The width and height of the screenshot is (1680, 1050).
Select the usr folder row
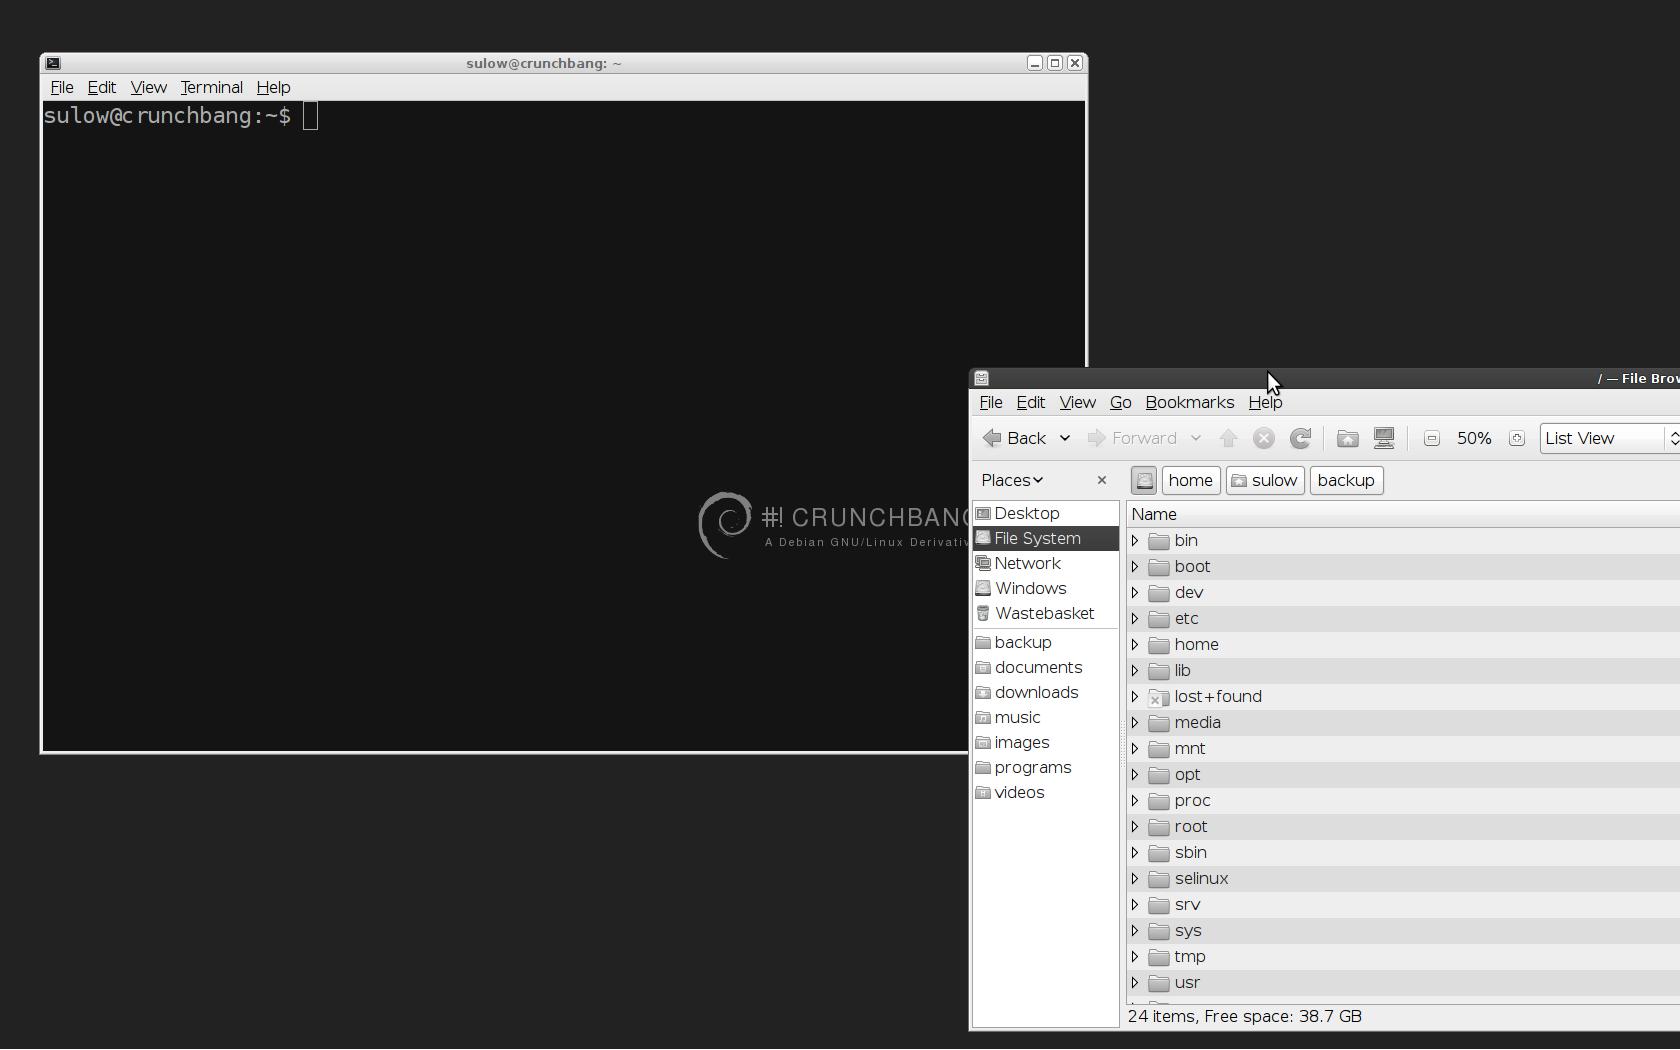[1403, 982]
